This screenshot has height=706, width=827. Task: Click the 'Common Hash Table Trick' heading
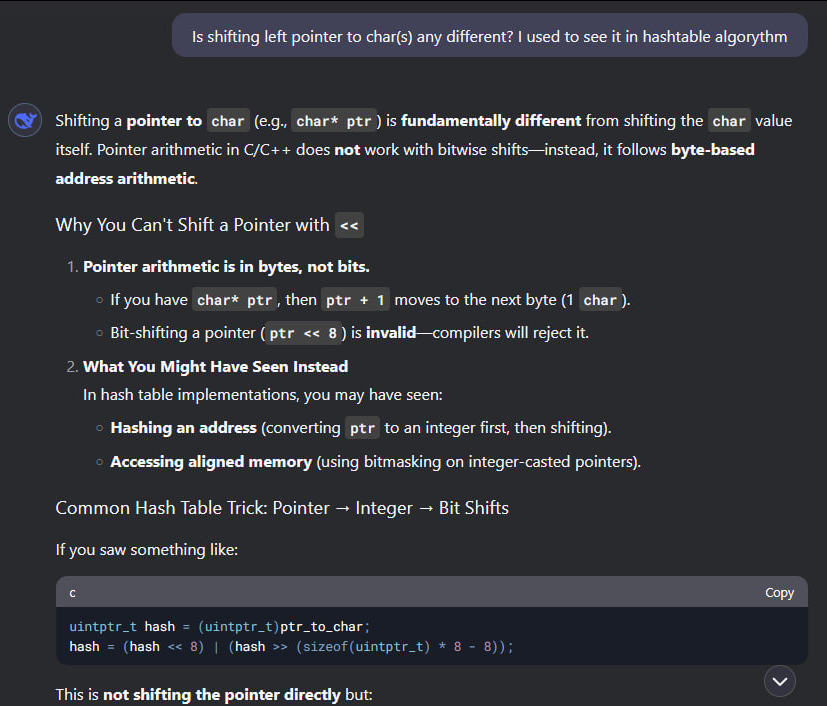tap(282, 508)
